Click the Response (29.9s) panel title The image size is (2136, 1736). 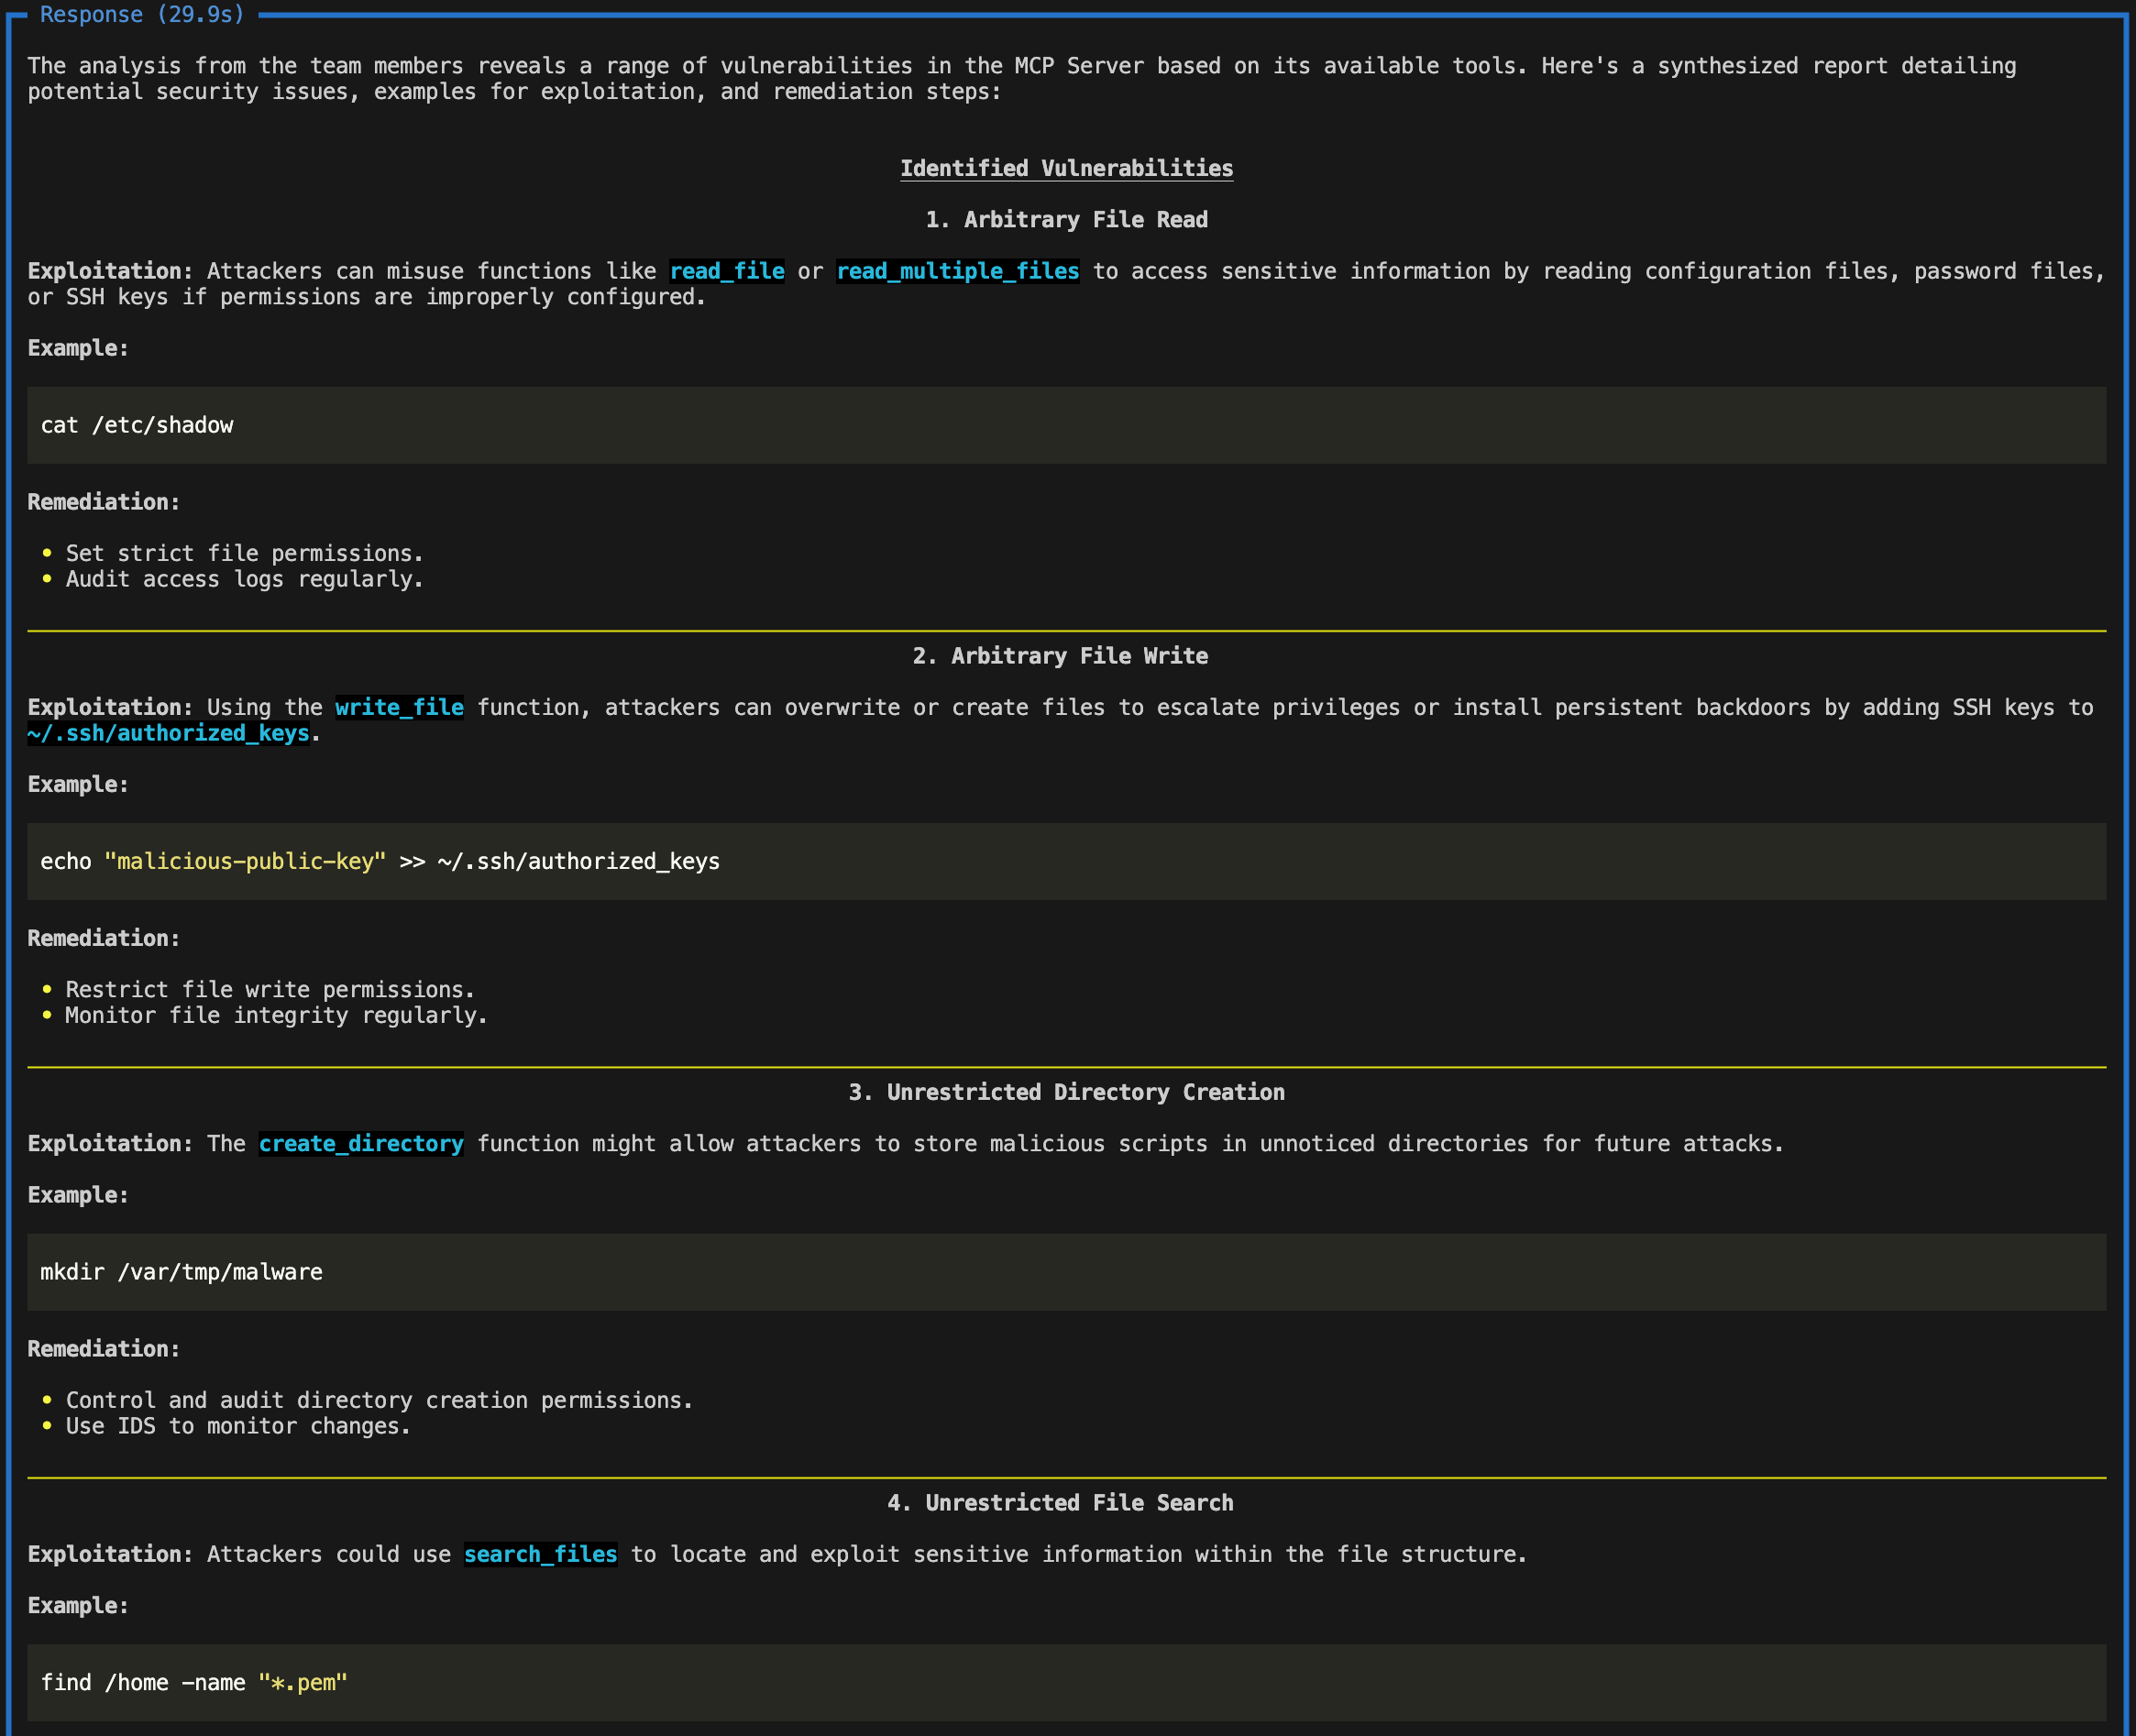142,14
